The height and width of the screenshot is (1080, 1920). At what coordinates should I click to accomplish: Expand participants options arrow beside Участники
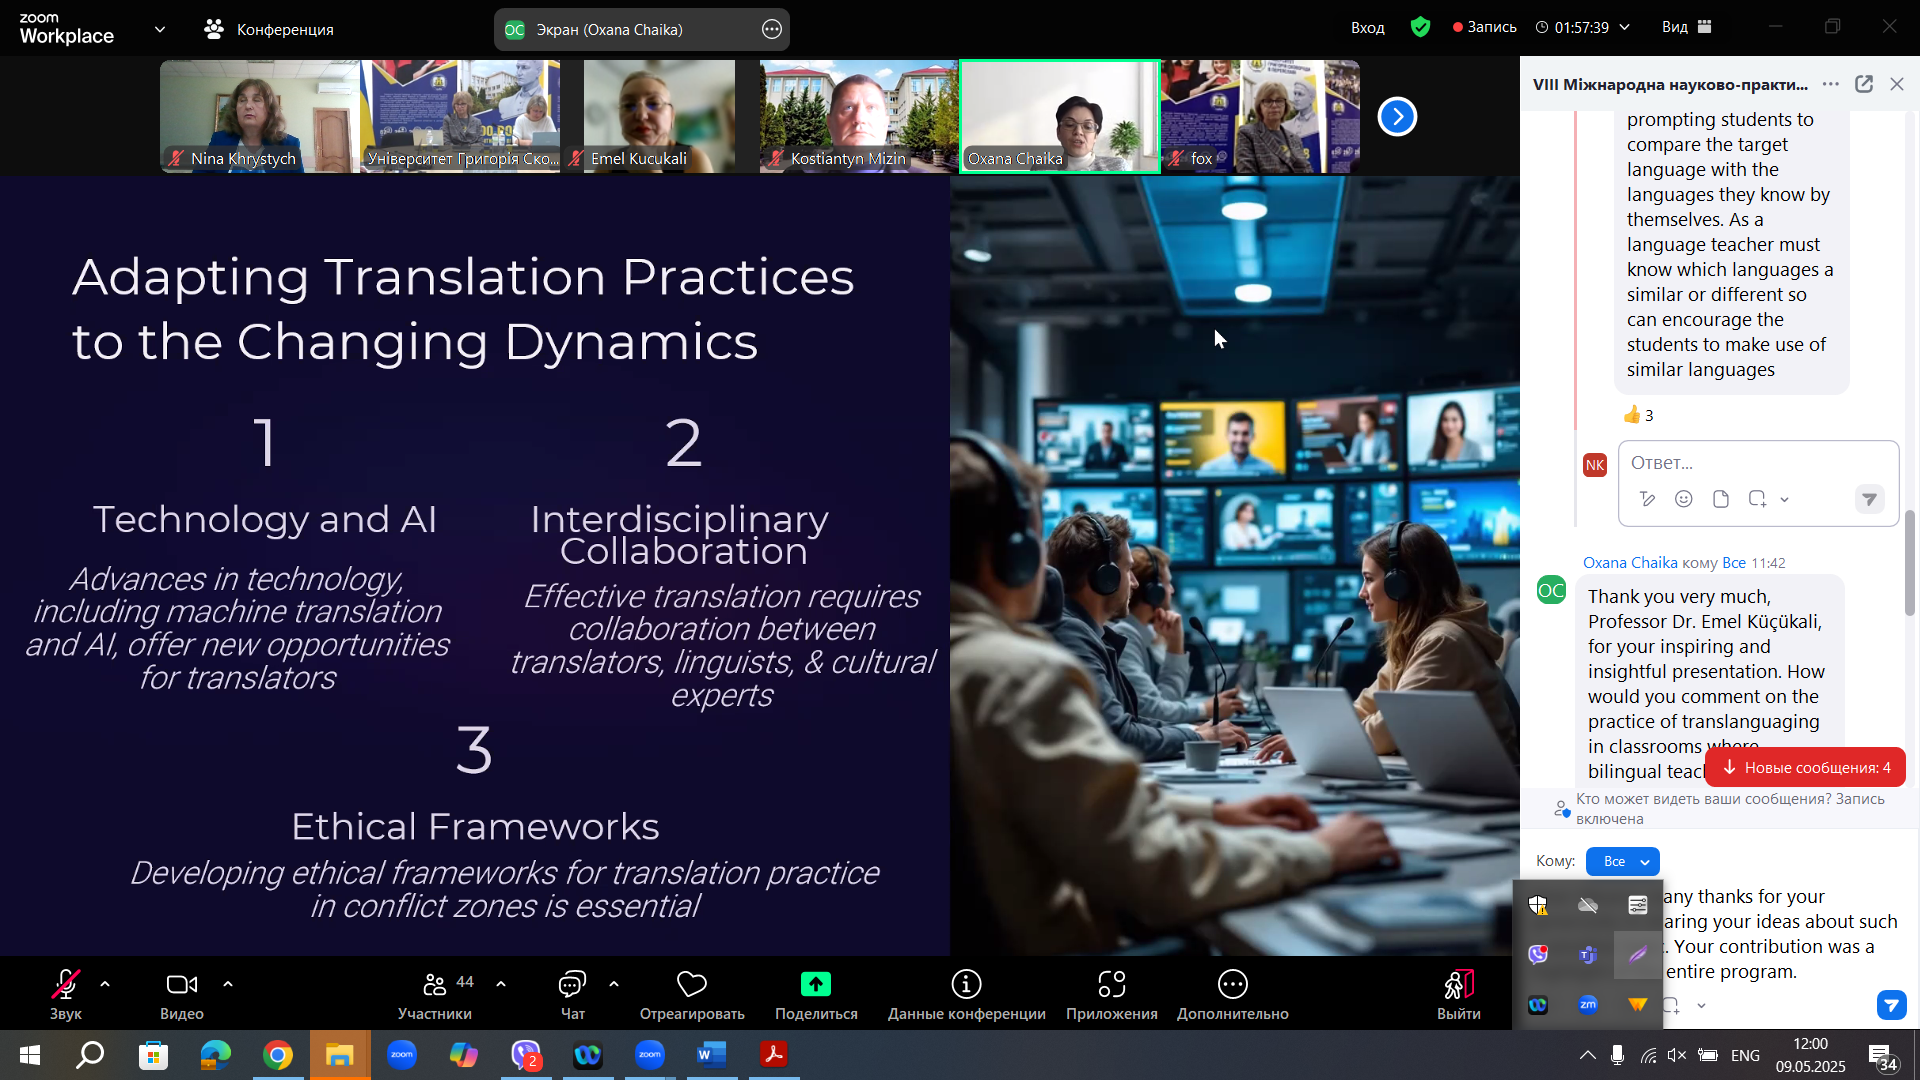(501, 984)
